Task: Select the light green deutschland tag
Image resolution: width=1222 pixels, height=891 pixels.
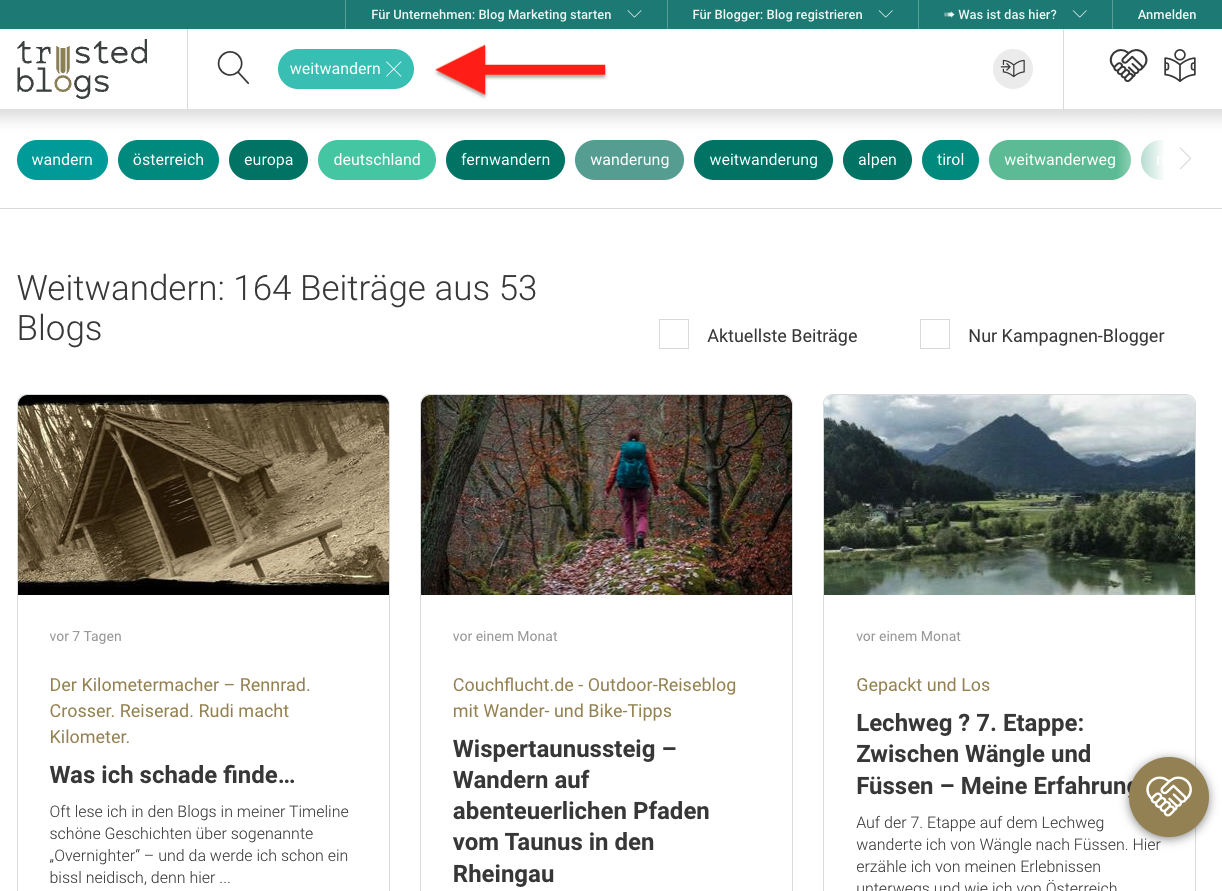Action: 377,160
